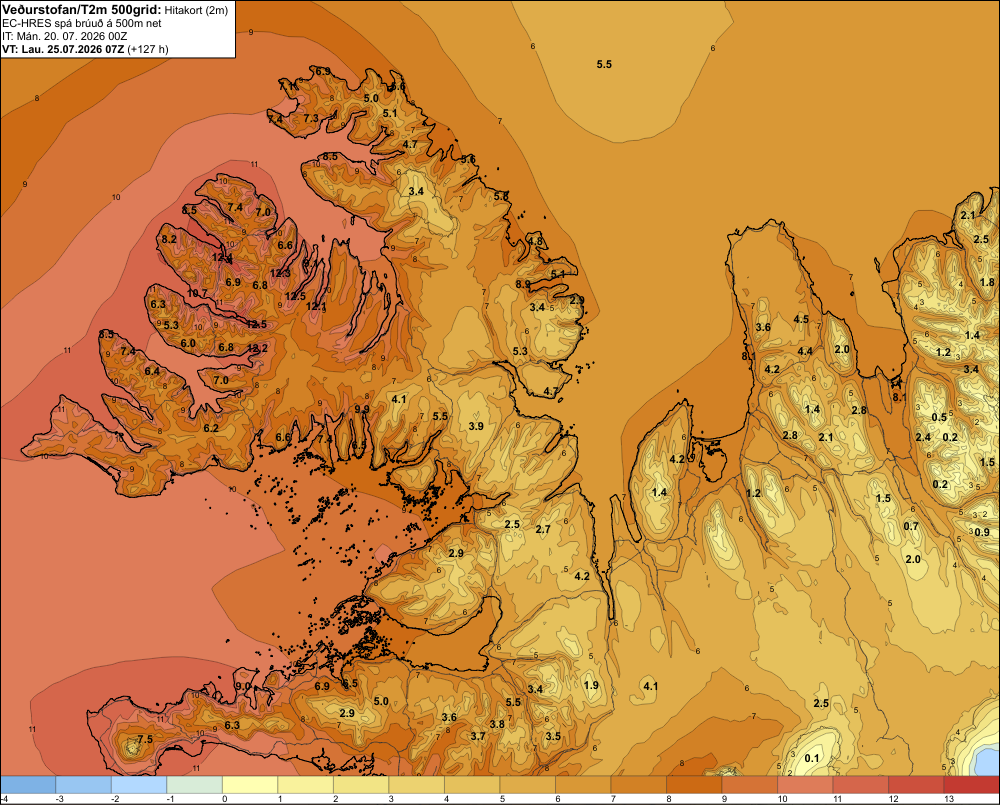Click the '4.4' temperature label
This screenshot has width=1000, height=805.
tap(805, 351)
